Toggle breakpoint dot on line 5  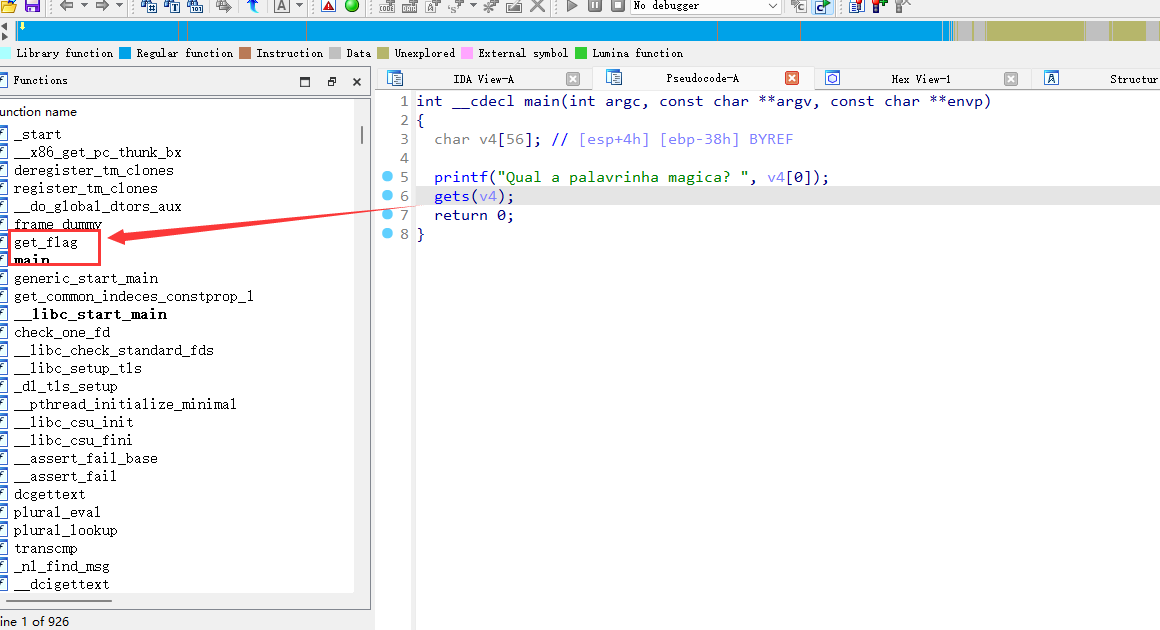point(387,176)
